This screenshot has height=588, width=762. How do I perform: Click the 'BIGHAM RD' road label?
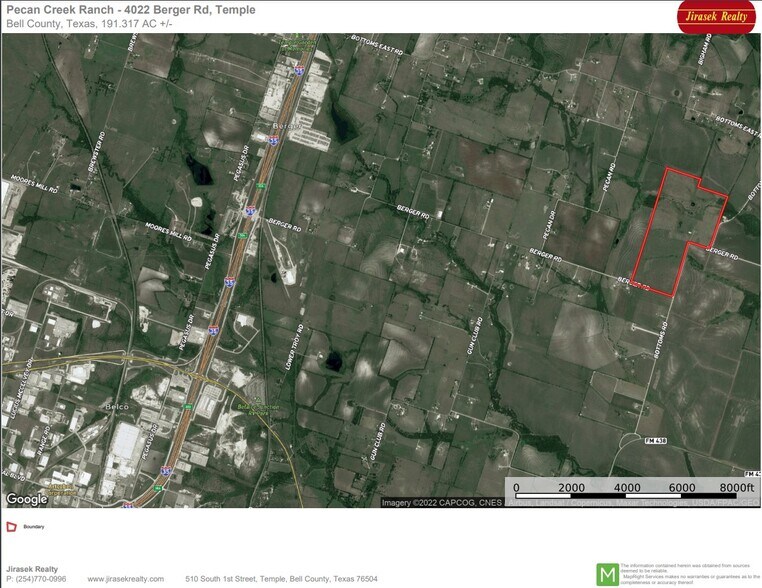705,50
